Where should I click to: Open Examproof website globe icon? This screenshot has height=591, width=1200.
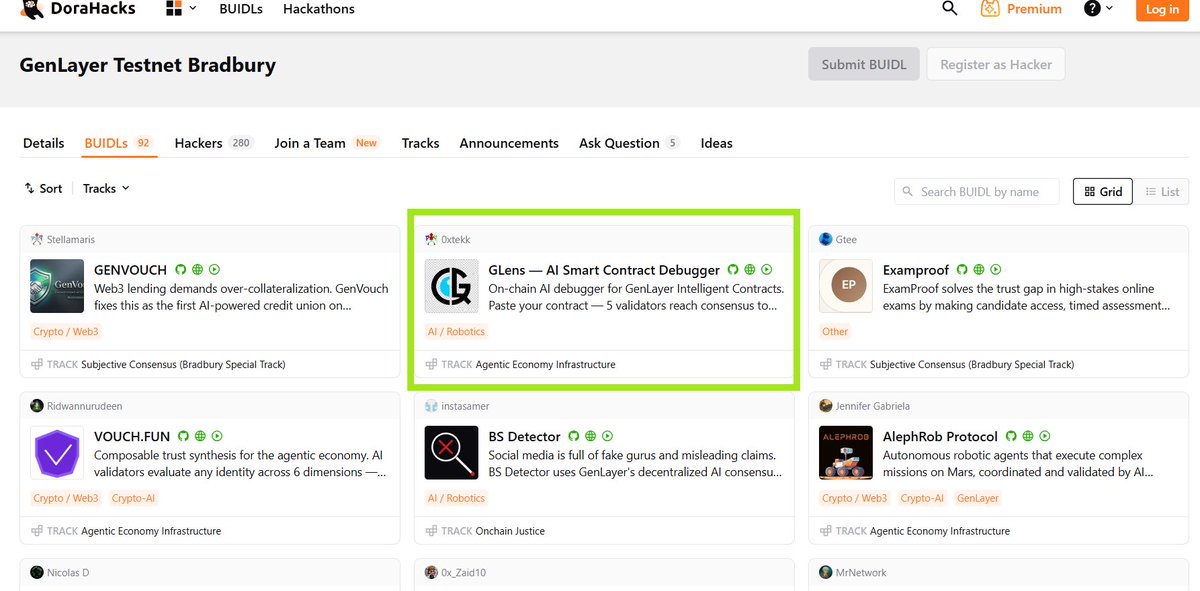979,270
